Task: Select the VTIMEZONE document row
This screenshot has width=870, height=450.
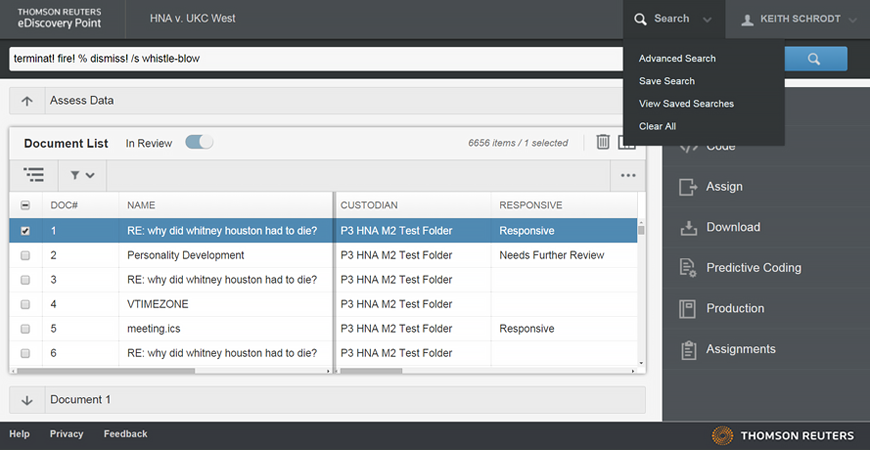Action: [323, 305]
